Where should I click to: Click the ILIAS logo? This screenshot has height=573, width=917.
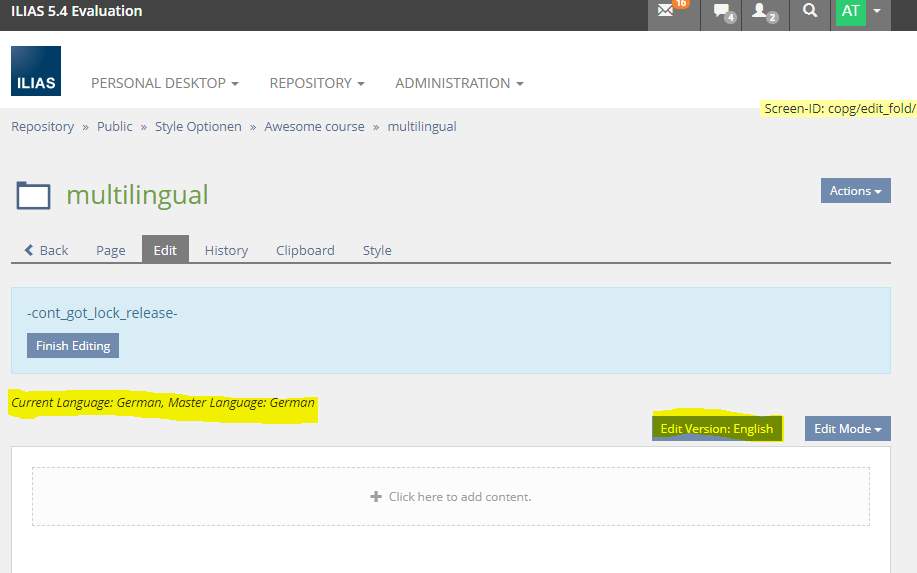coord(36,71)
